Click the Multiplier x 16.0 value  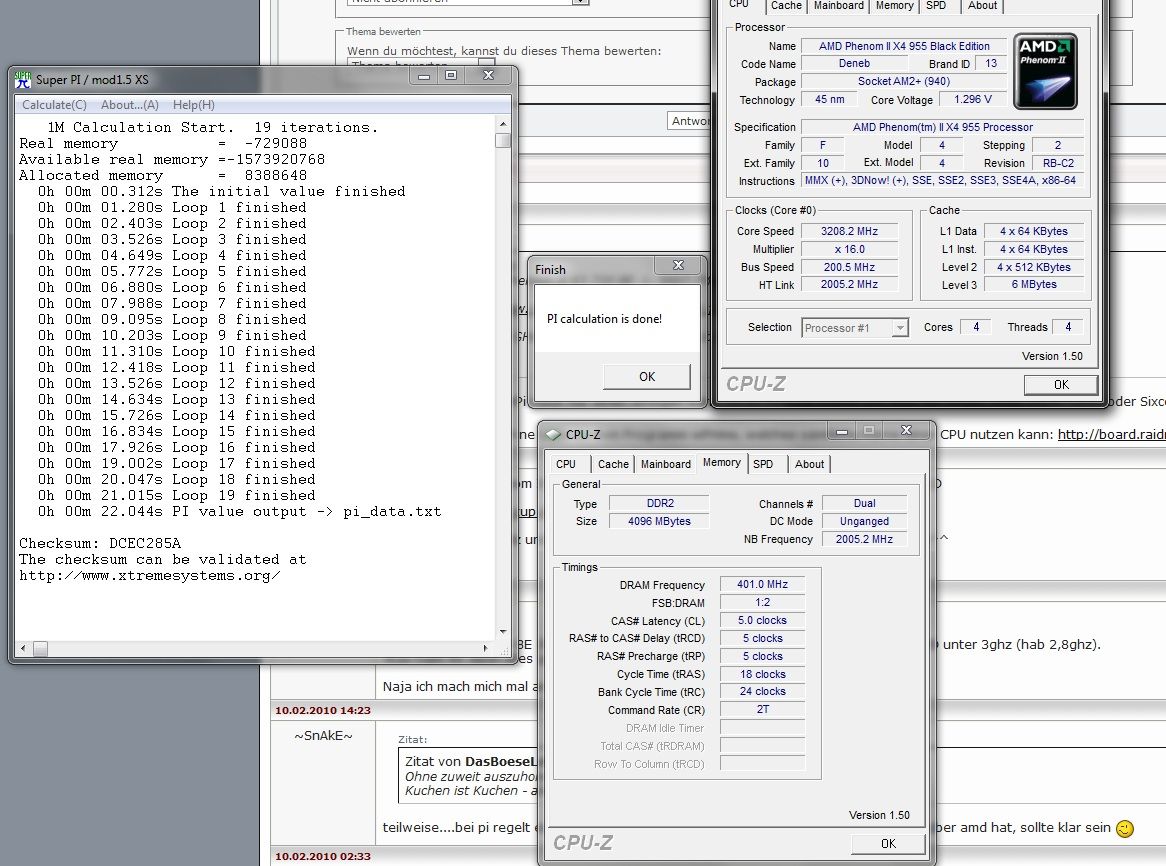tap(849, 249)
